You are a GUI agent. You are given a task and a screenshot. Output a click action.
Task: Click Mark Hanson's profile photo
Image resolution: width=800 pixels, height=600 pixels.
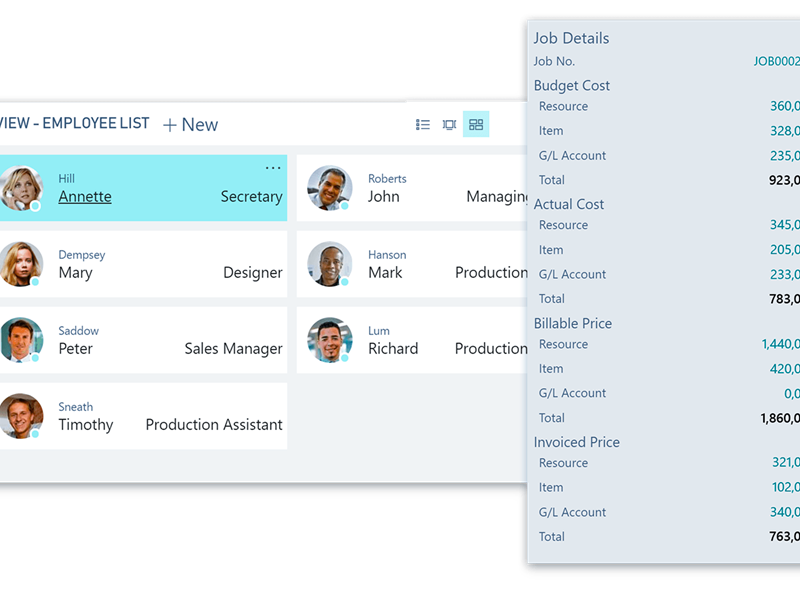[329, 264]
